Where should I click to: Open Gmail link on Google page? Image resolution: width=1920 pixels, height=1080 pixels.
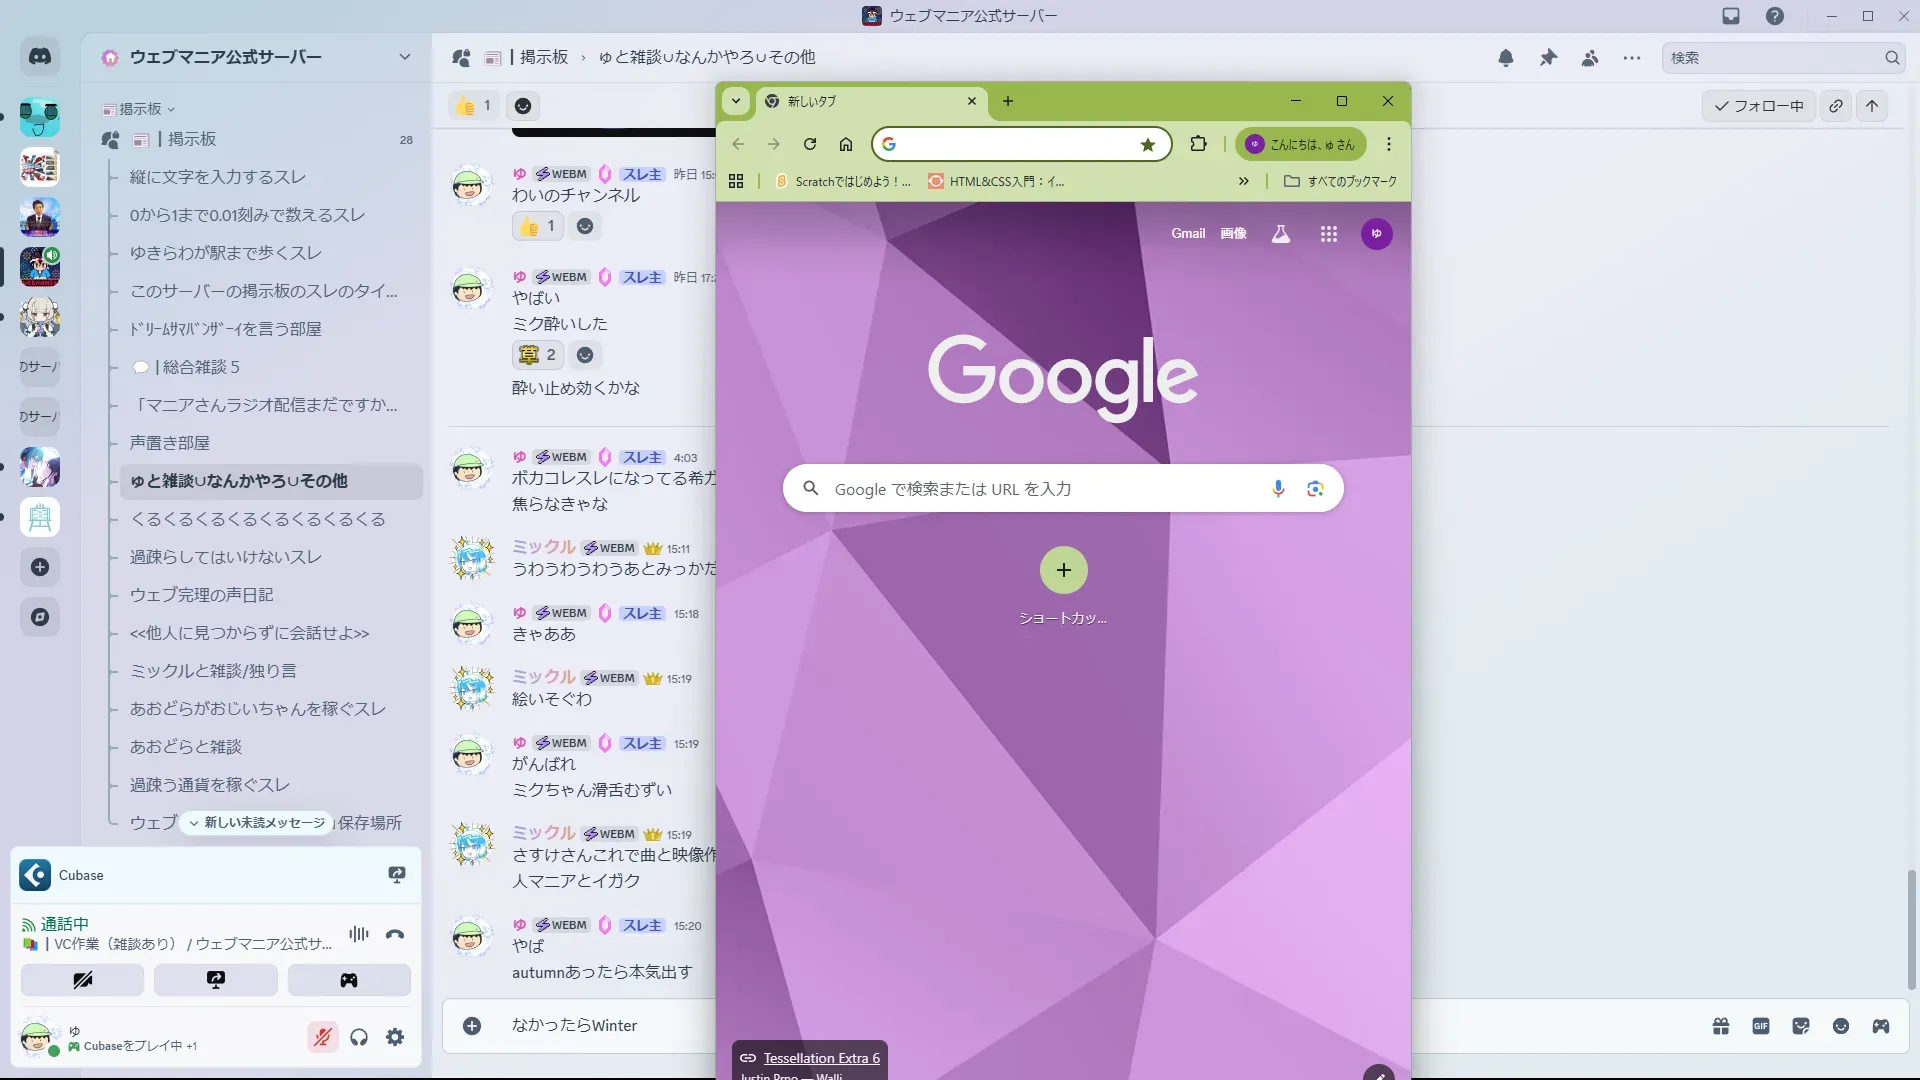pyautogui.click(x=1187, y=234)
